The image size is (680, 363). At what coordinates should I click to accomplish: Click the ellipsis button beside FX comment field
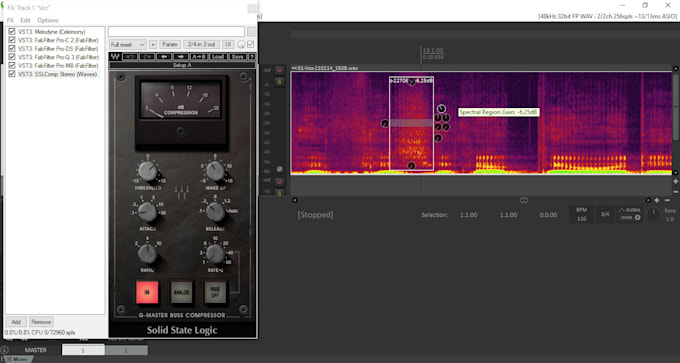(251, 32)
